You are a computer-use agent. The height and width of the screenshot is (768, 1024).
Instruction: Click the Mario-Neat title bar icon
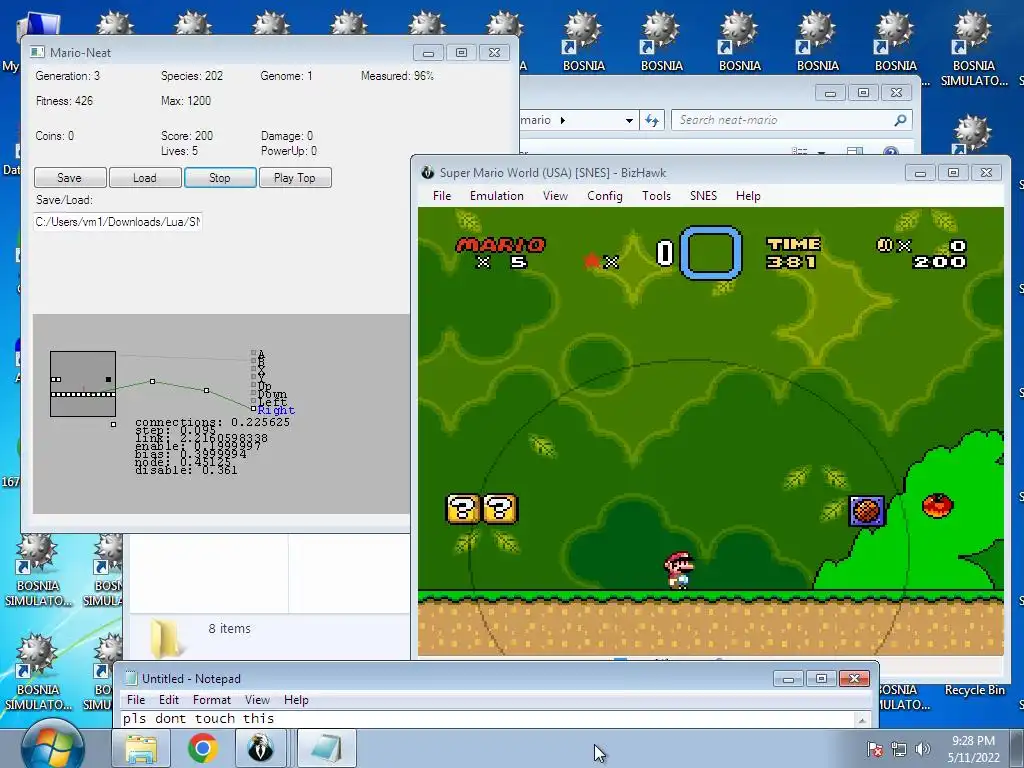point(37,52)
